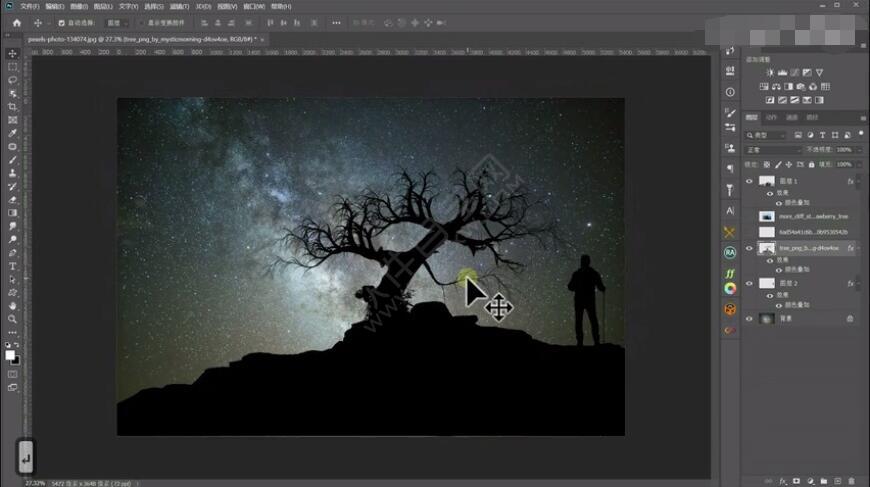870x487 pixels.
Task: Select the Eraser tool
Action: click(x=12, y=200)
